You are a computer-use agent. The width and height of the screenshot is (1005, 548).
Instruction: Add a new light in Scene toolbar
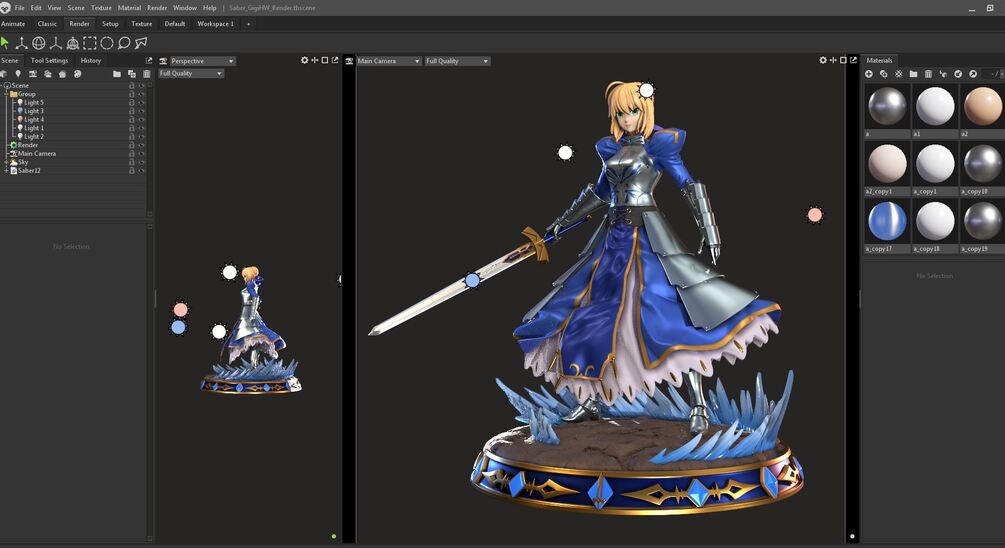click(x=18, y=74)
